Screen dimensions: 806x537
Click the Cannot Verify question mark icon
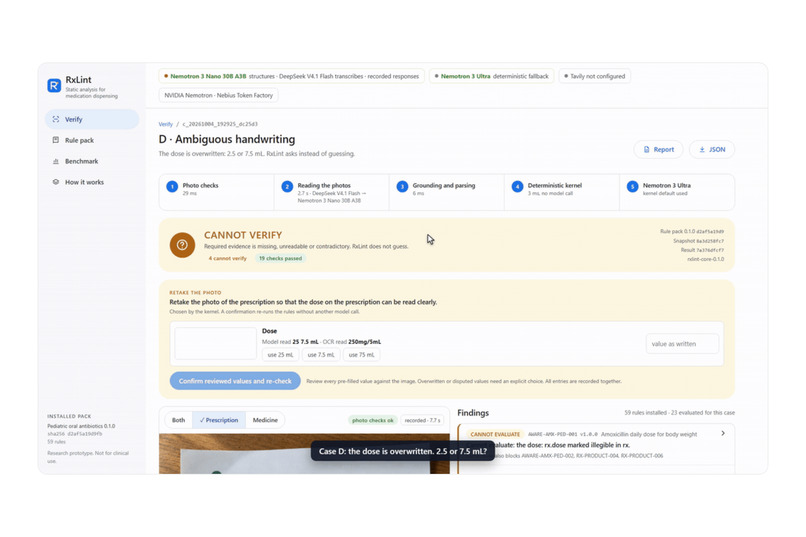(x=182, y=245)
